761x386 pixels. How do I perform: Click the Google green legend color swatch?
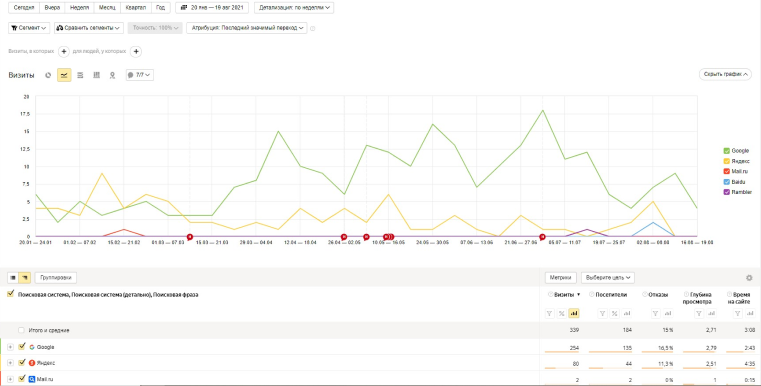click(x=727, y=151)
